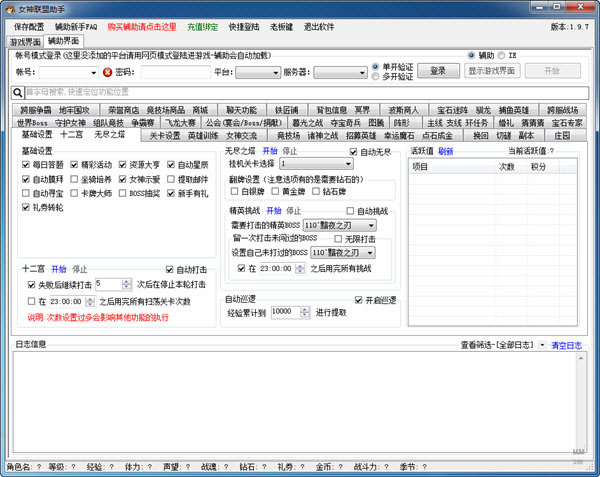Enable 精英挑战 自动挑战 checkbox
600x477 pixels.
tap(350, 211)
